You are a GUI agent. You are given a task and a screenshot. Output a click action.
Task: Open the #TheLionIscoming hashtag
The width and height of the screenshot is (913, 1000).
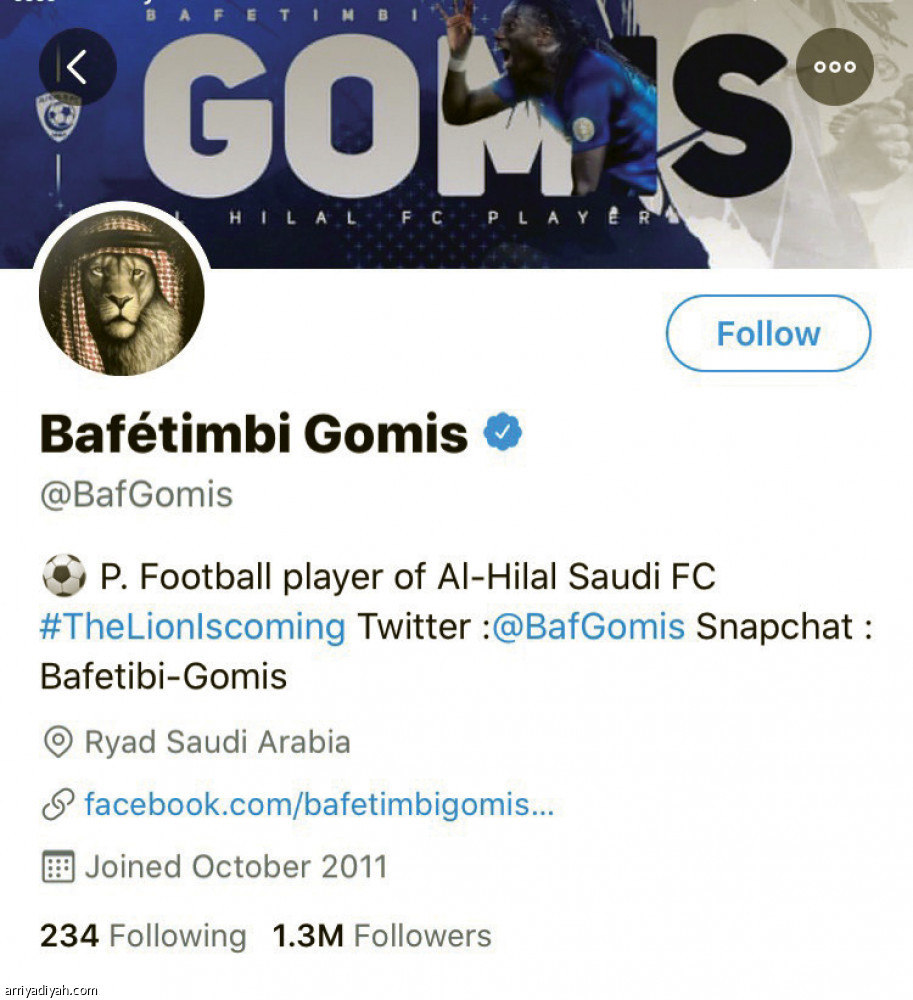click(190, 627)
